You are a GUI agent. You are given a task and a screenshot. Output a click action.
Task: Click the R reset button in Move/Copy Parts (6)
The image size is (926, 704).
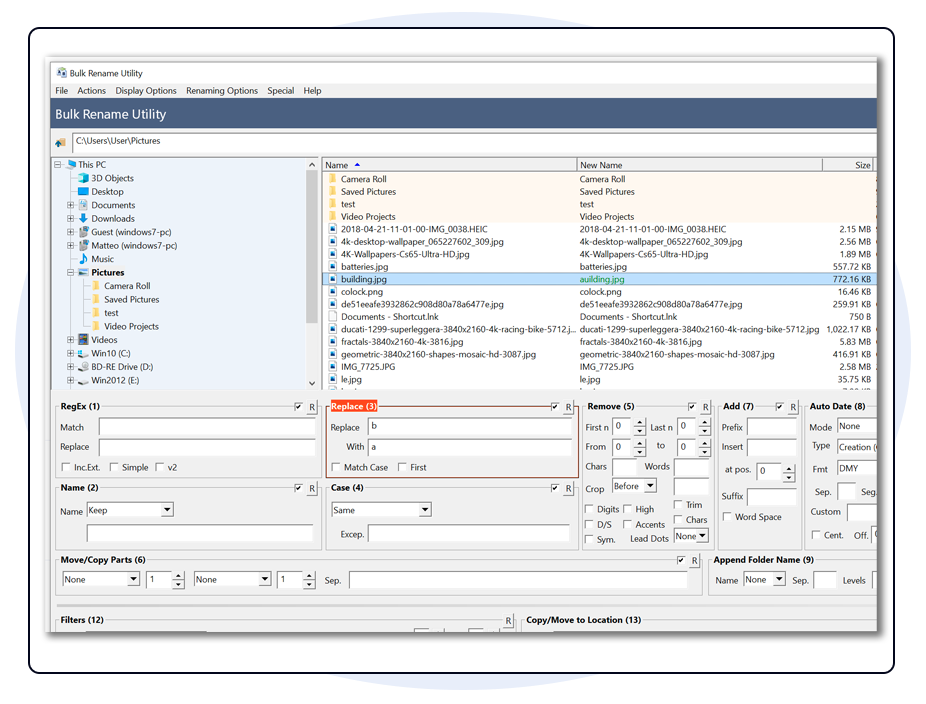pos(694,560)
